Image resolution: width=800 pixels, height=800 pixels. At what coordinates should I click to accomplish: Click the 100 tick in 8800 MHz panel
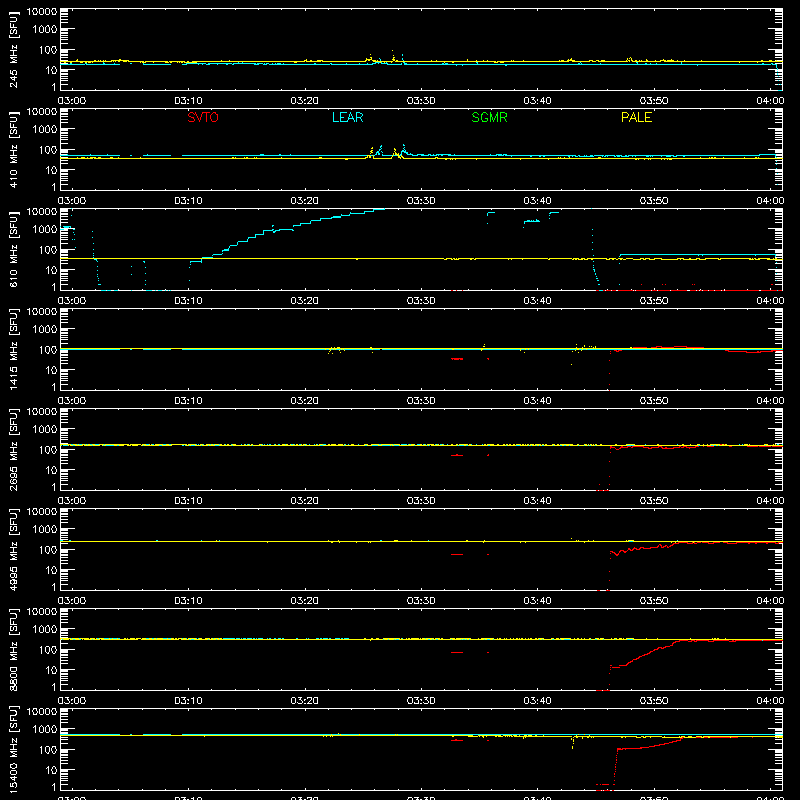click(47, 650)
